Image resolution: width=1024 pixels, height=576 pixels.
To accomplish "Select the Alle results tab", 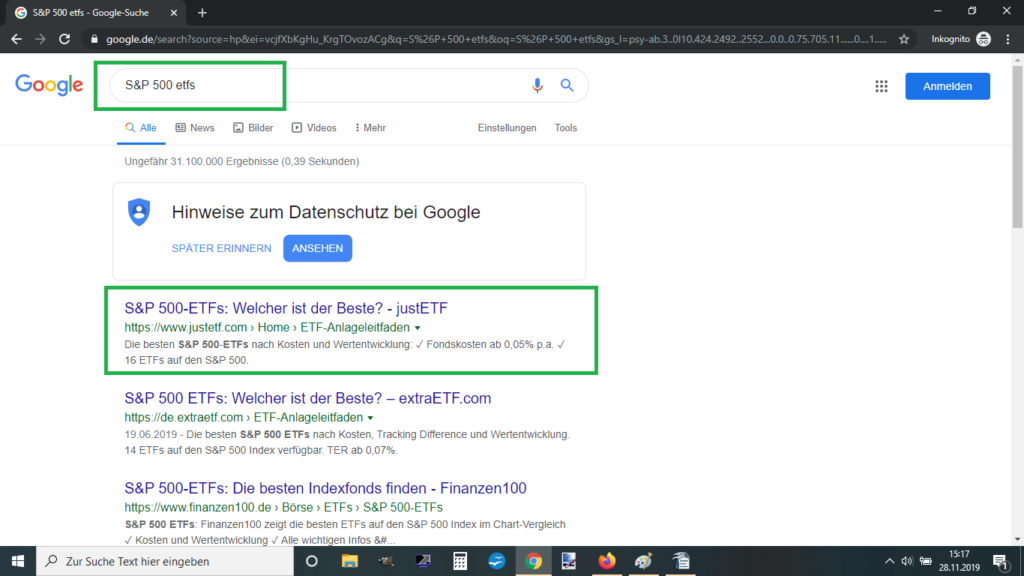I will pyautogui.click(x=141, y=128).
